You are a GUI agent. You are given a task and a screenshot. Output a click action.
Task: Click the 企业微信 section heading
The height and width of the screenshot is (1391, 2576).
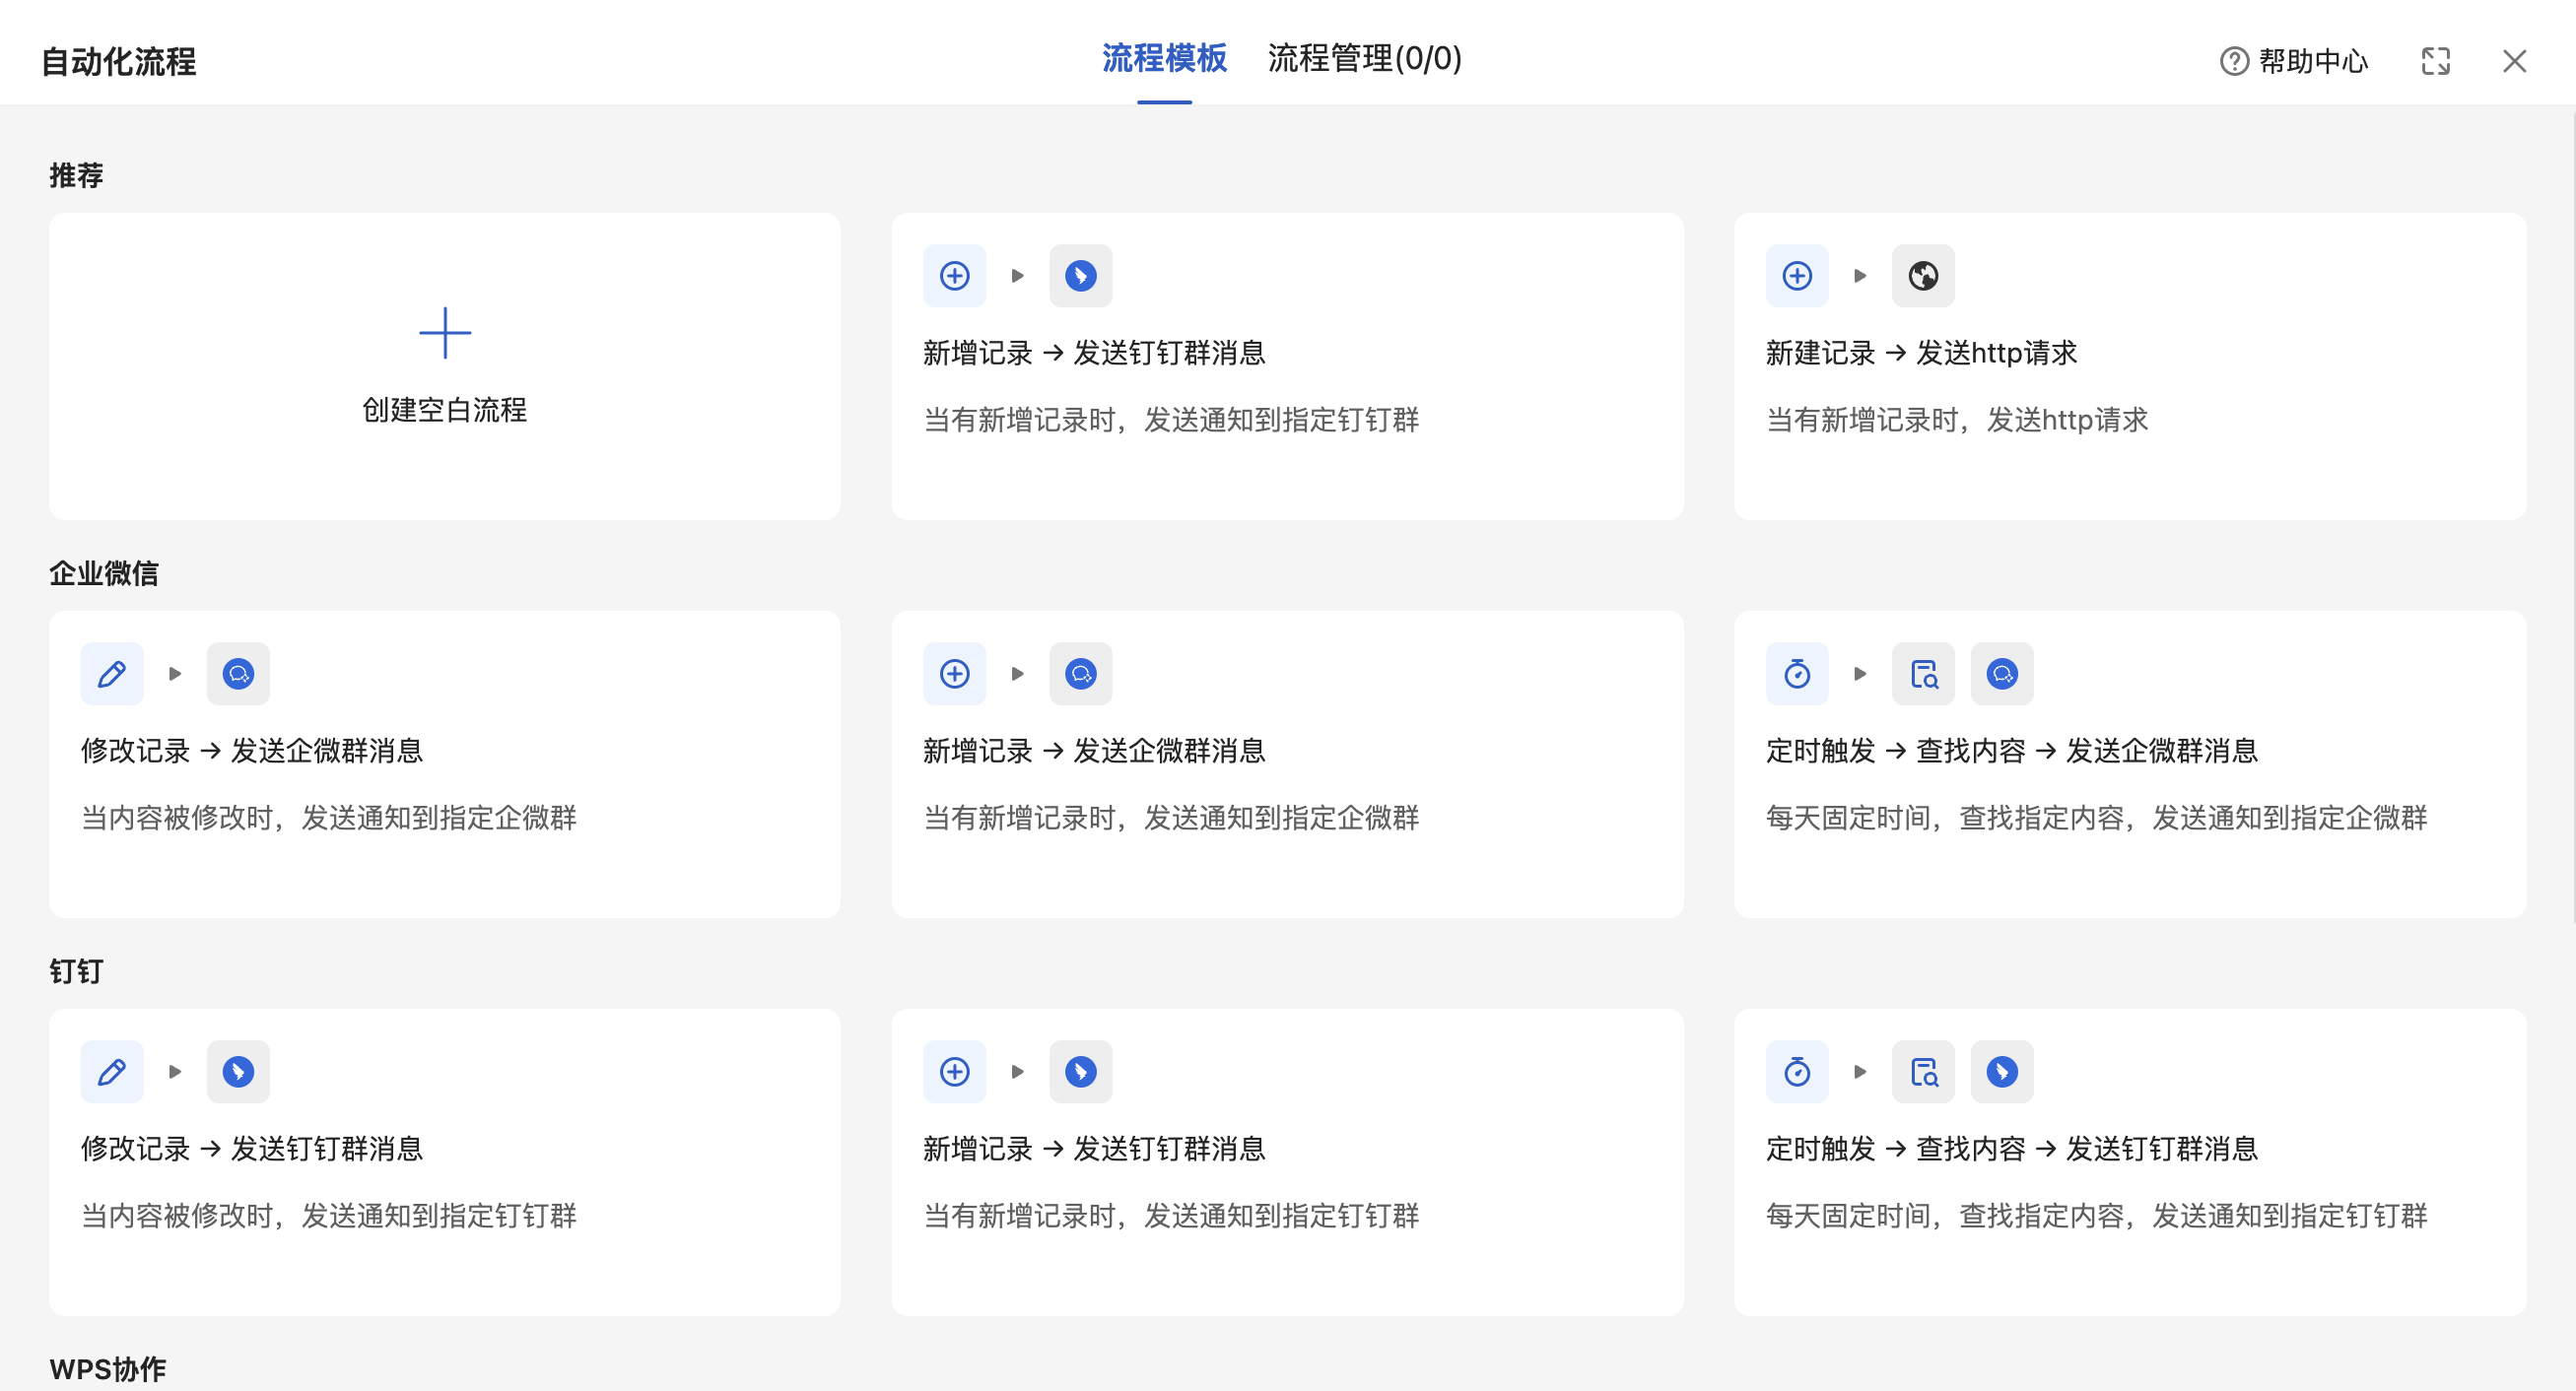[x=104, y=574]
